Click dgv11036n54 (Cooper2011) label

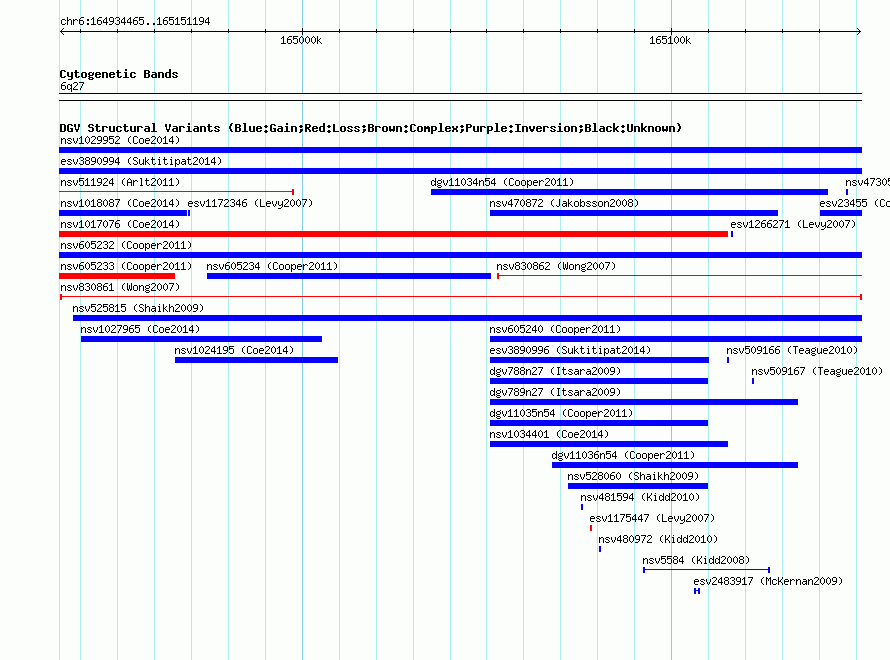(x=623, y=455)
